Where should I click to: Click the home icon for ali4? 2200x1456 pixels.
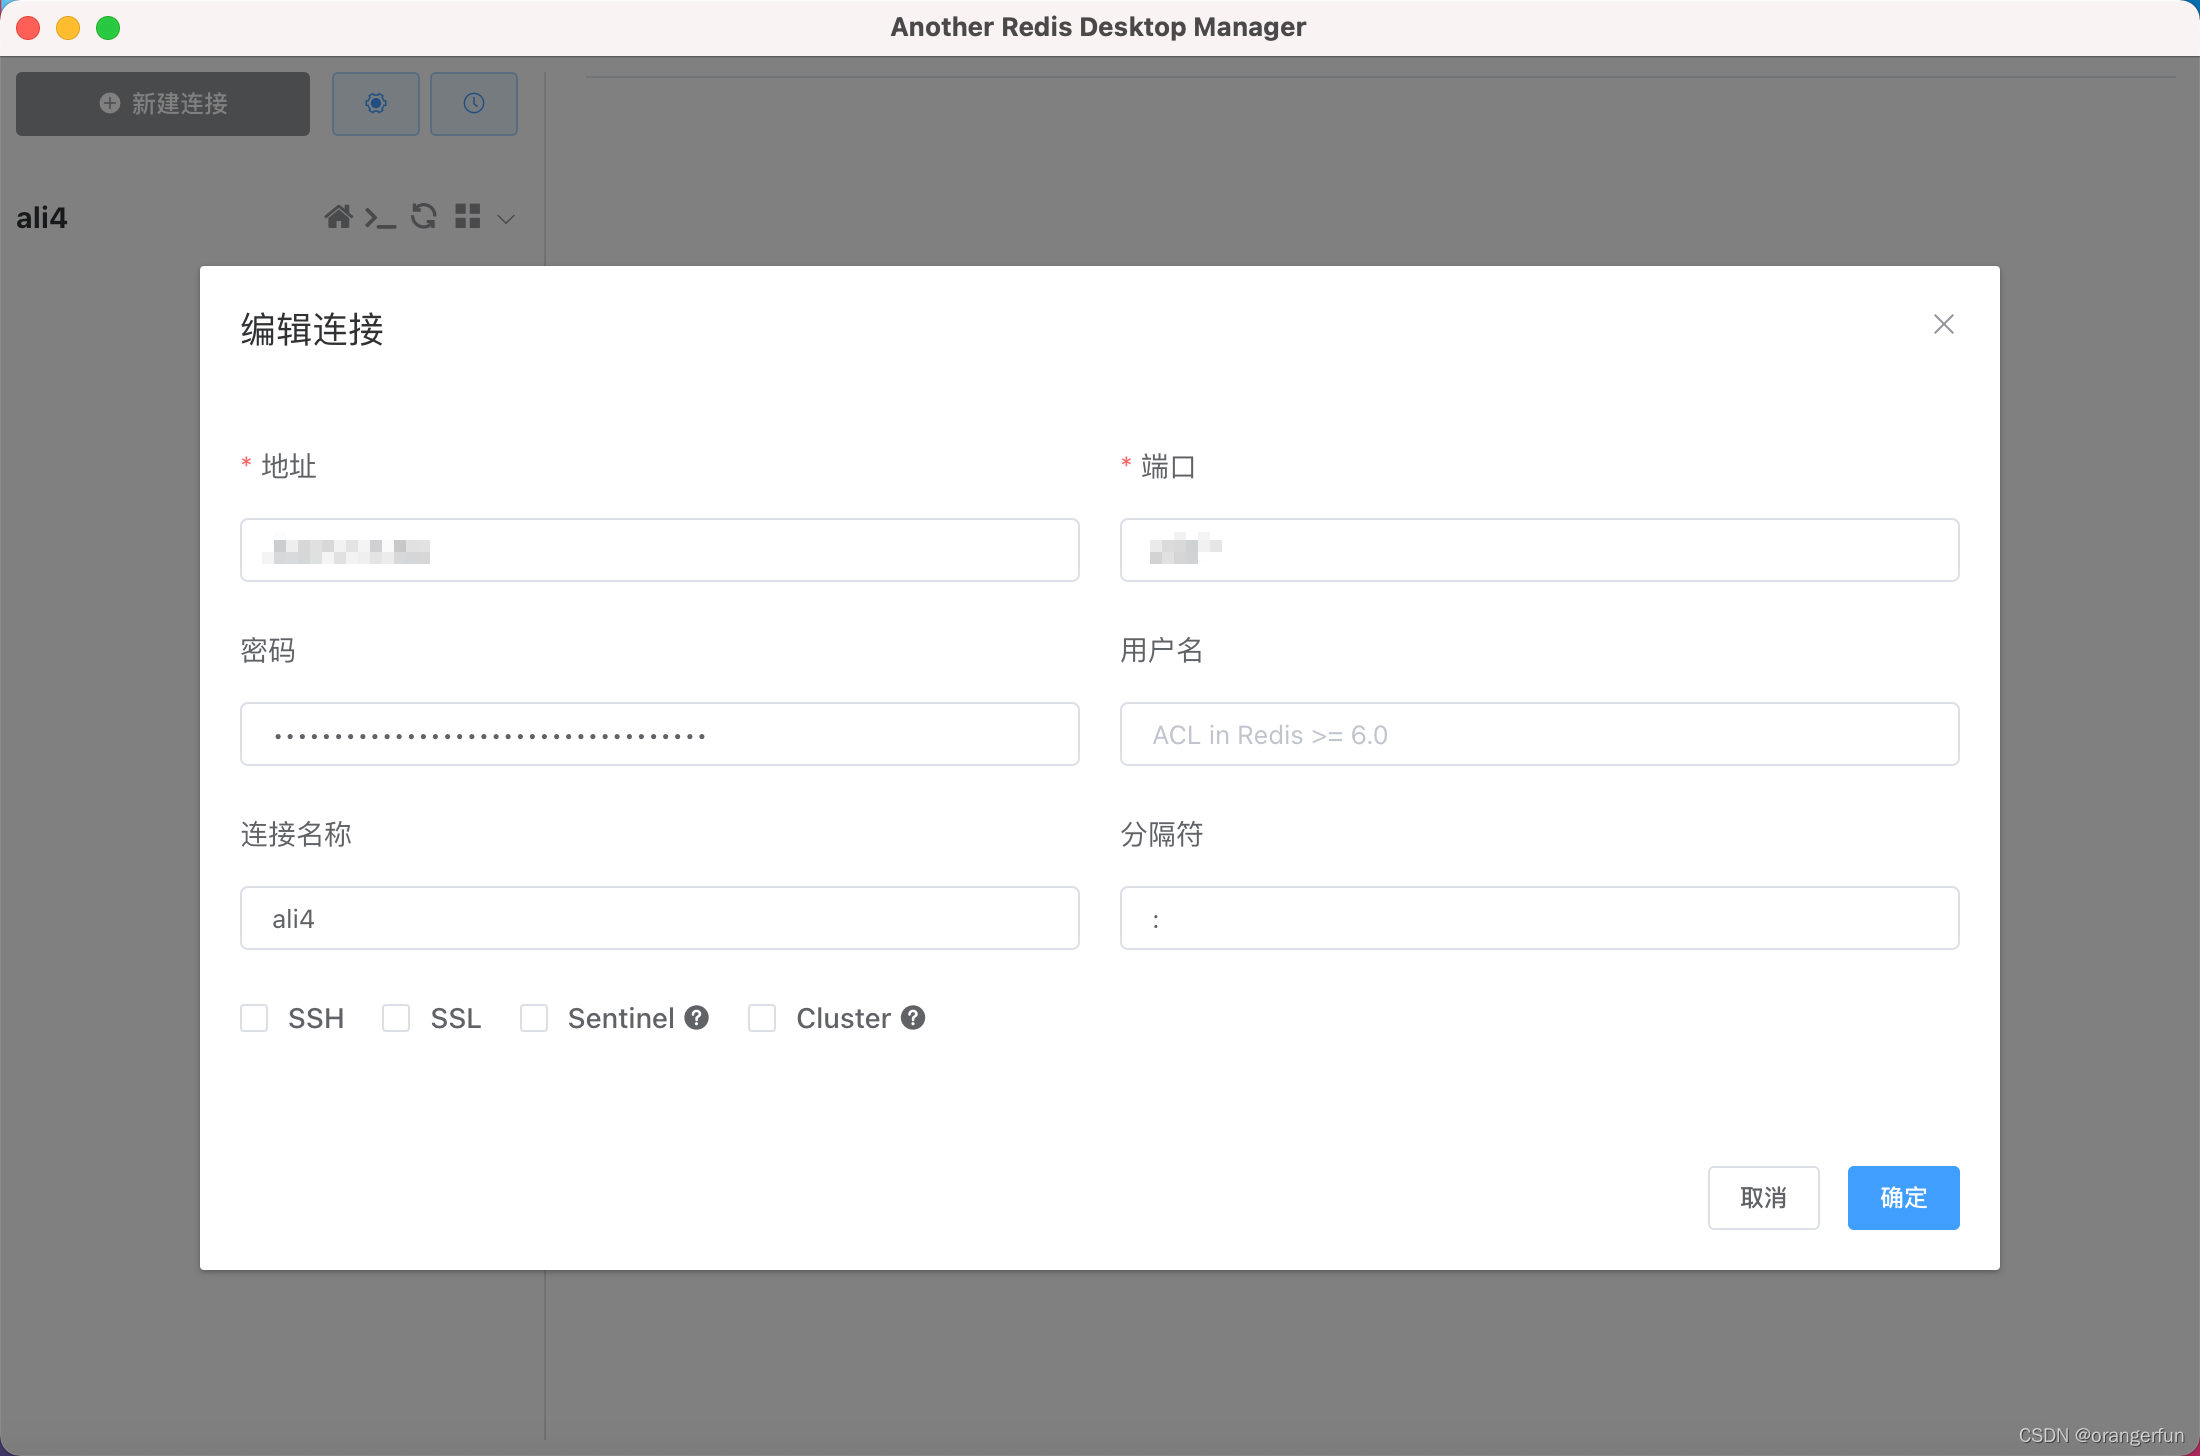click(338, 217)
